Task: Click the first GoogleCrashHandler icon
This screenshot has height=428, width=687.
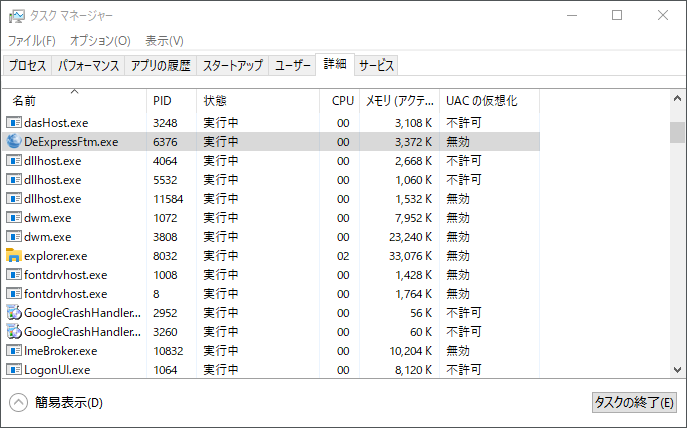Action: tap(14, 313)
